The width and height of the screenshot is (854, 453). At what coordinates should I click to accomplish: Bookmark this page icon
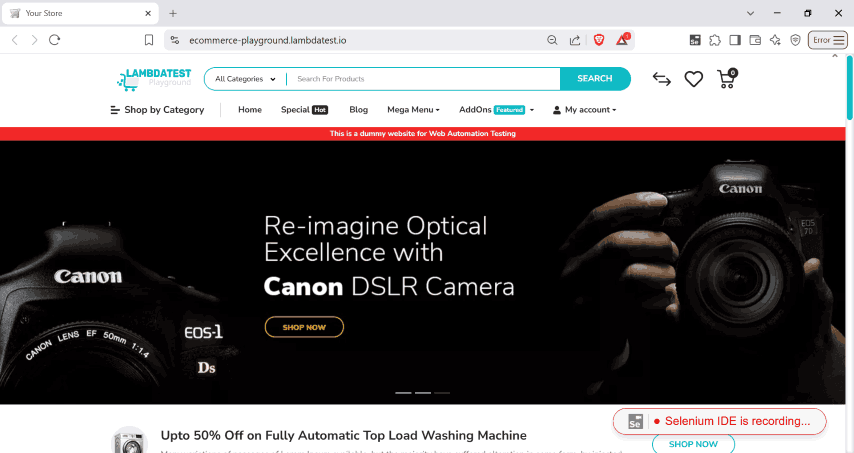[x=149, y=40]
